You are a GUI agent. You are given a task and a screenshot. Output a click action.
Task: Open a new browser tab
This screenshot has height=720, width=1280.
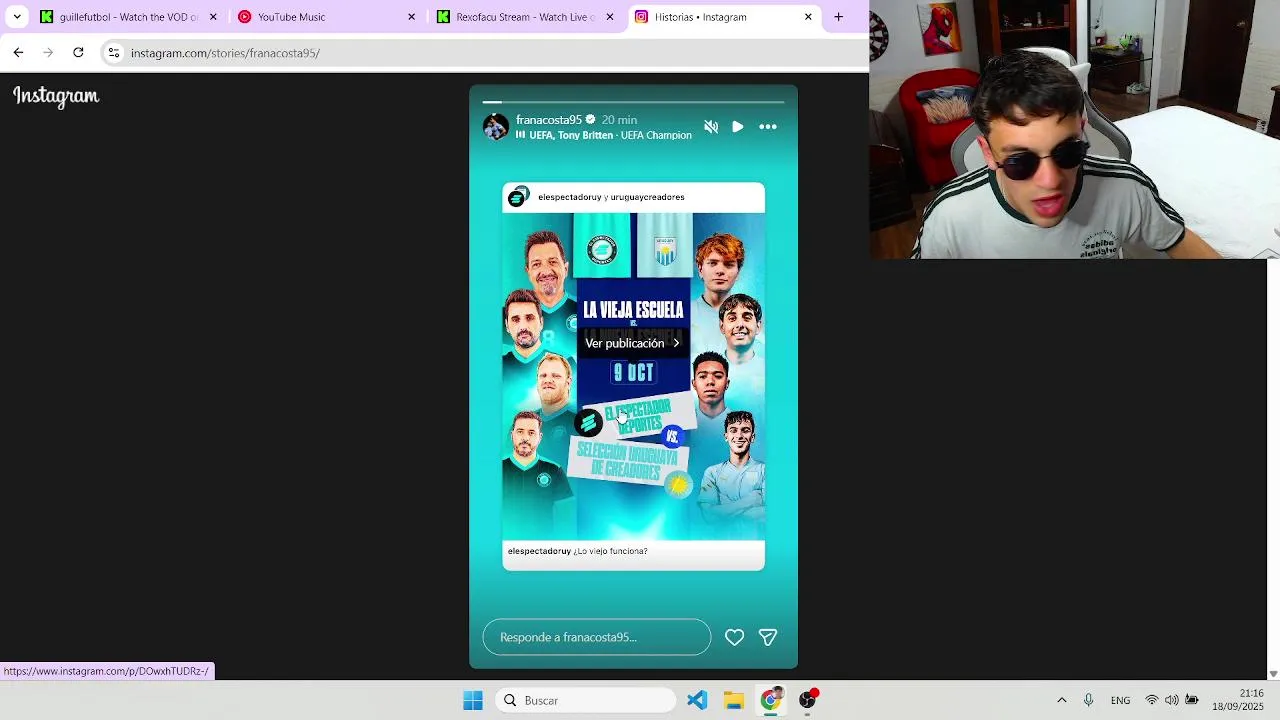(x=838, y=17)
